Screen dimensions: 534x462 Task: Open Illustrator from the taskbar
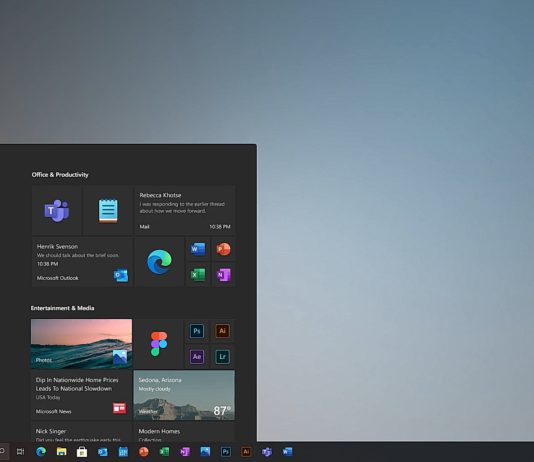point(246,452)
